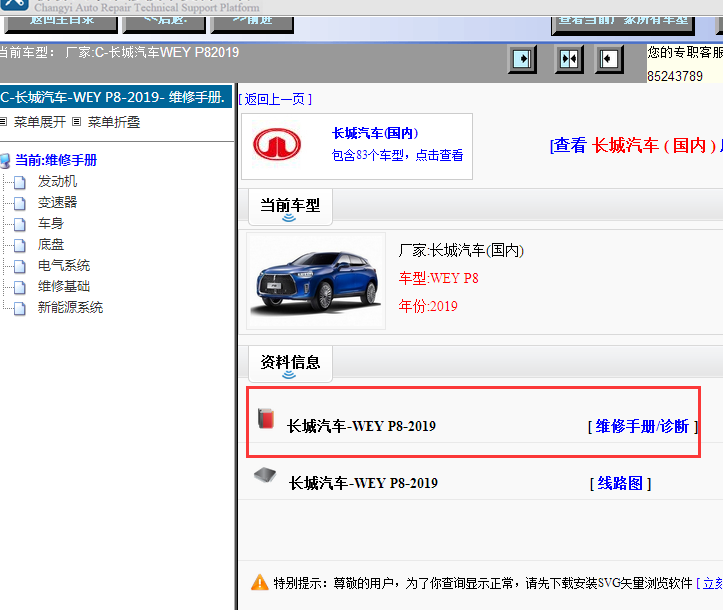This screenshot has height=610, width=723.
Task: Select the 当前:维修手册 root node
Action: pyautogui.click(x=56, y=160)
